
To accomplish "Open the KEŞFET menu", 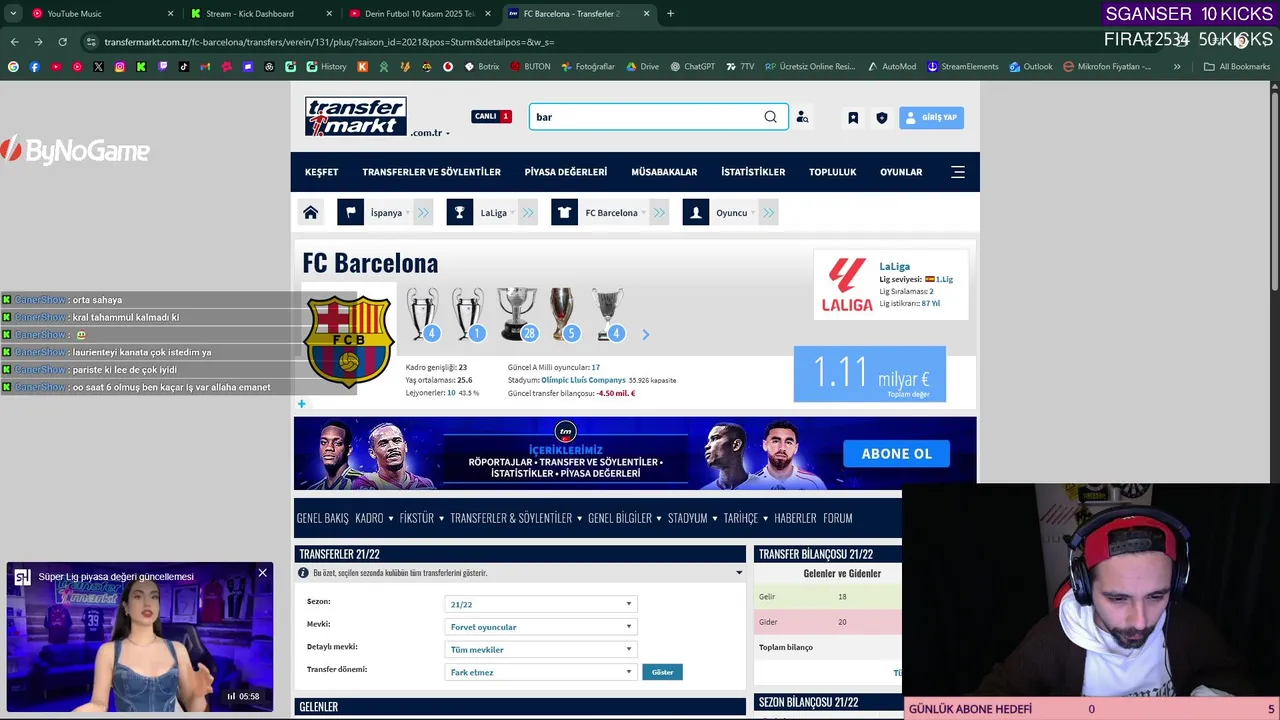I will (321, 172).
